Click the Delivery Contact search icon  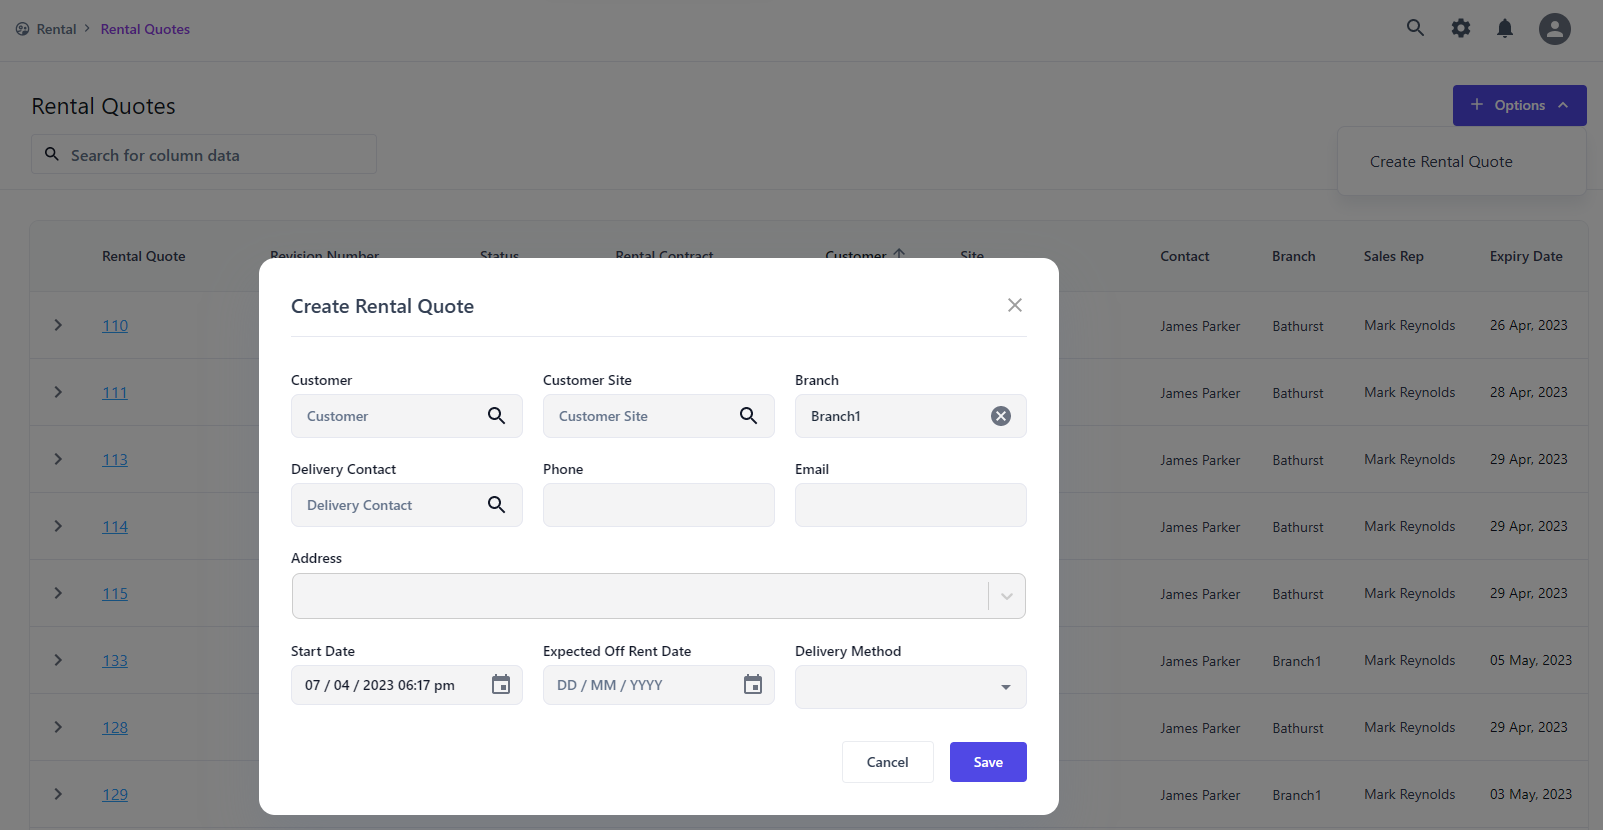coord(496,505)
